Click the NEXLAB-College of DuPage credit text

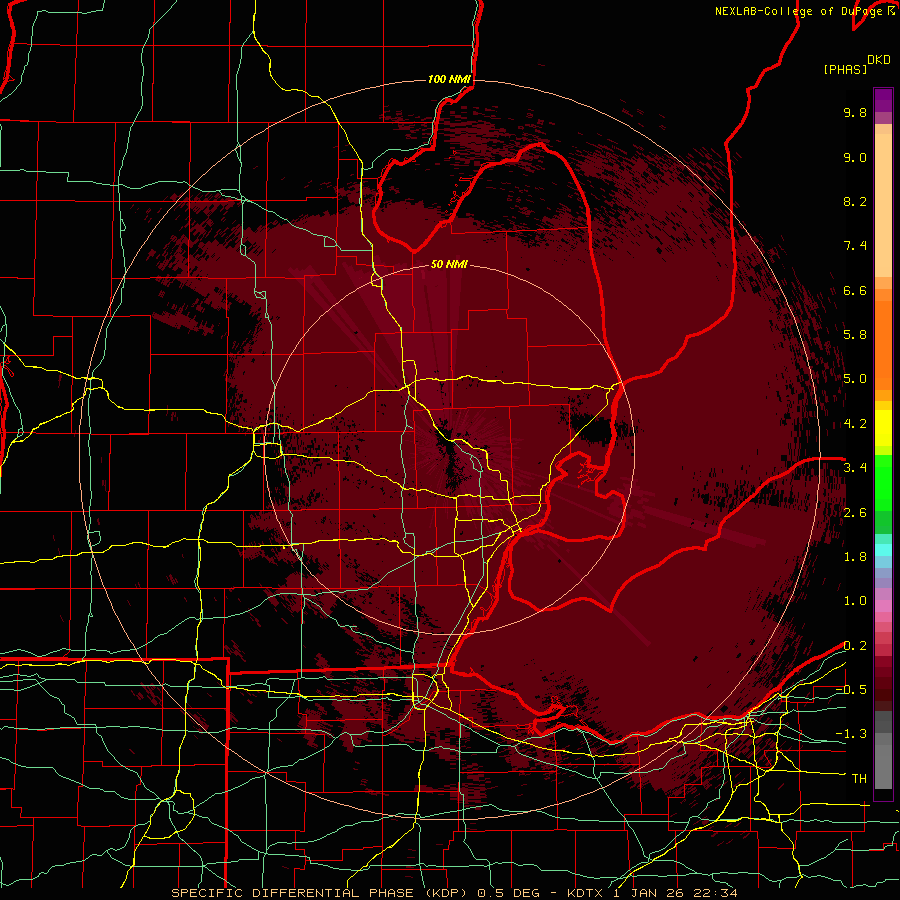[798, 11]
